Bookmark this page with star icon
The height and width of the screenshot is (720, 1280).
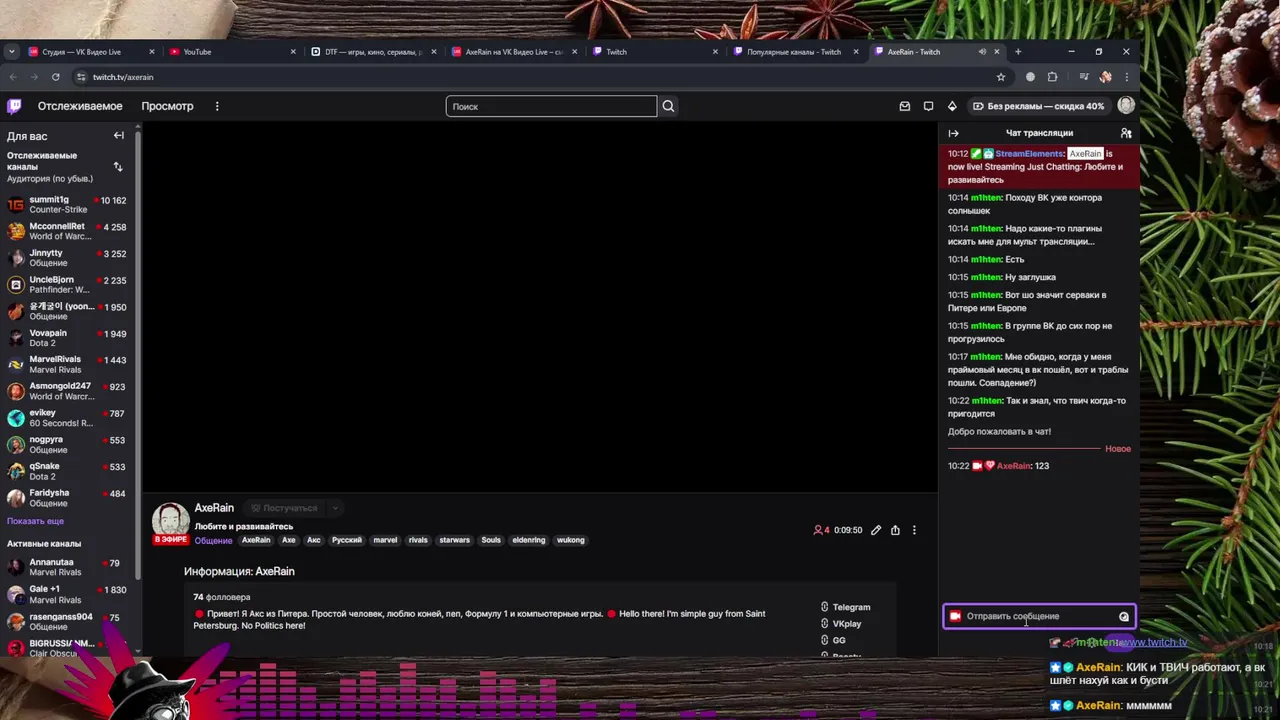click(1001, 77)
